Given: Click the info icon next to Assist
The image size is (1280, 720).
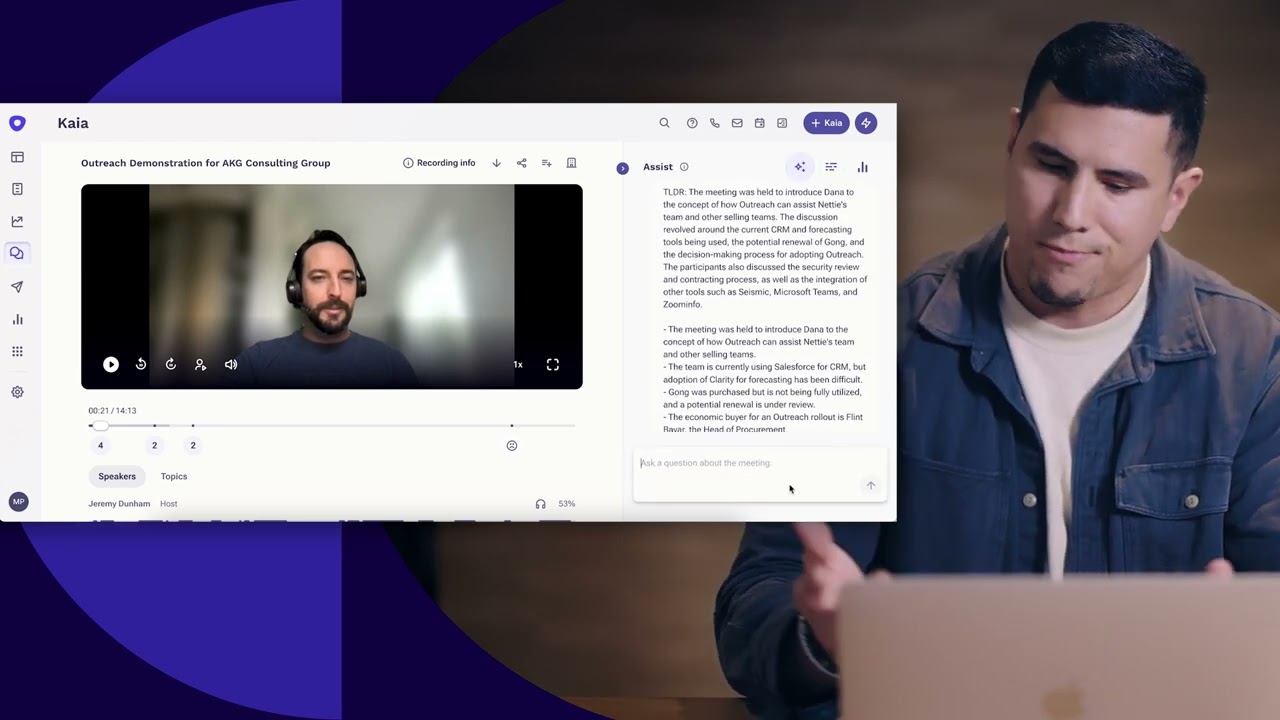Looking at the screenshot, I should (684, 167).
